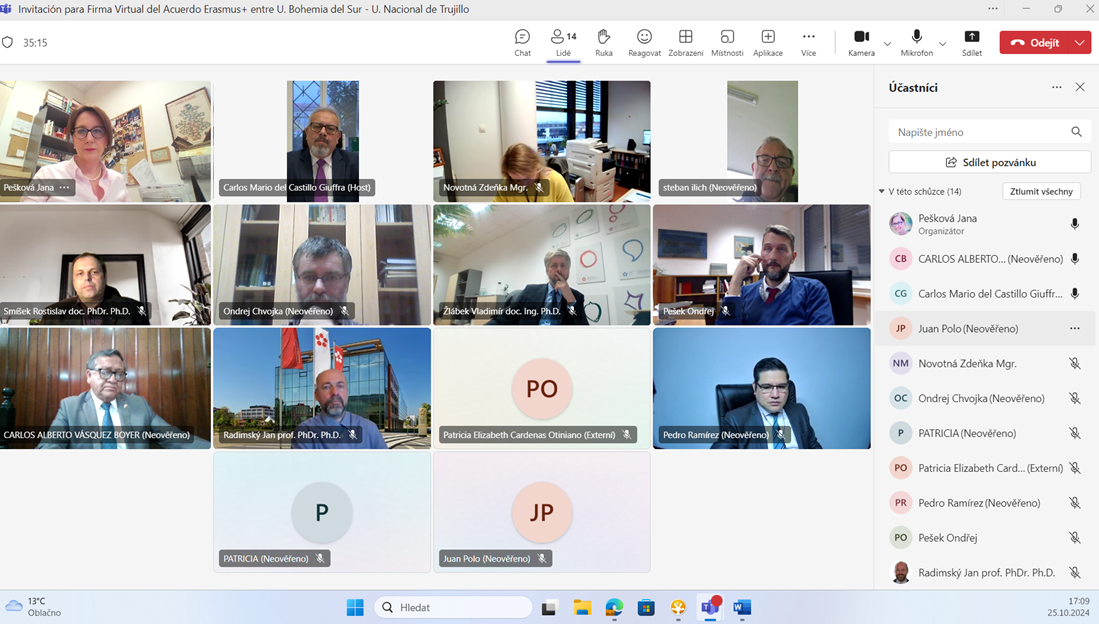Toggle the Lidé participants panel
This screenshot has height=624, width=1099.
[564, 43]
